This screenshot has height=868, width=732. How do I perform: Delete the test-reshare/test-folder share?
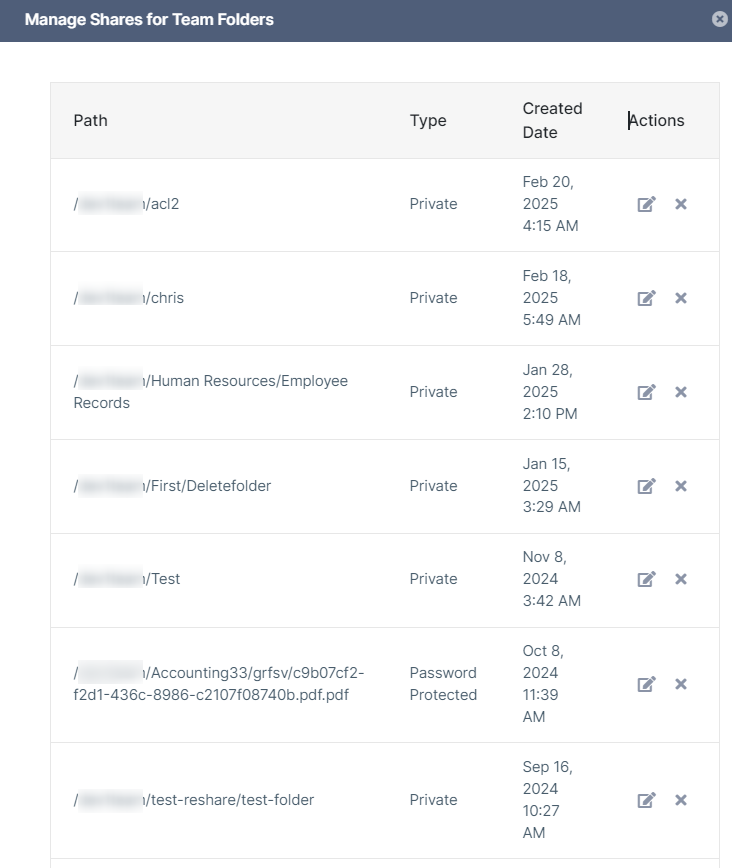[681, 800]
